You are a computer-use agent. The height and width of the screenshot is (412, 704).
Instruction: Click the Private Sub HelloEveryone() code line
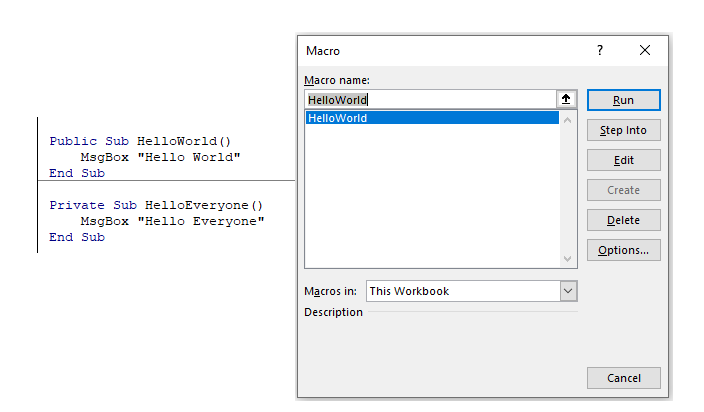click(155, 205)
